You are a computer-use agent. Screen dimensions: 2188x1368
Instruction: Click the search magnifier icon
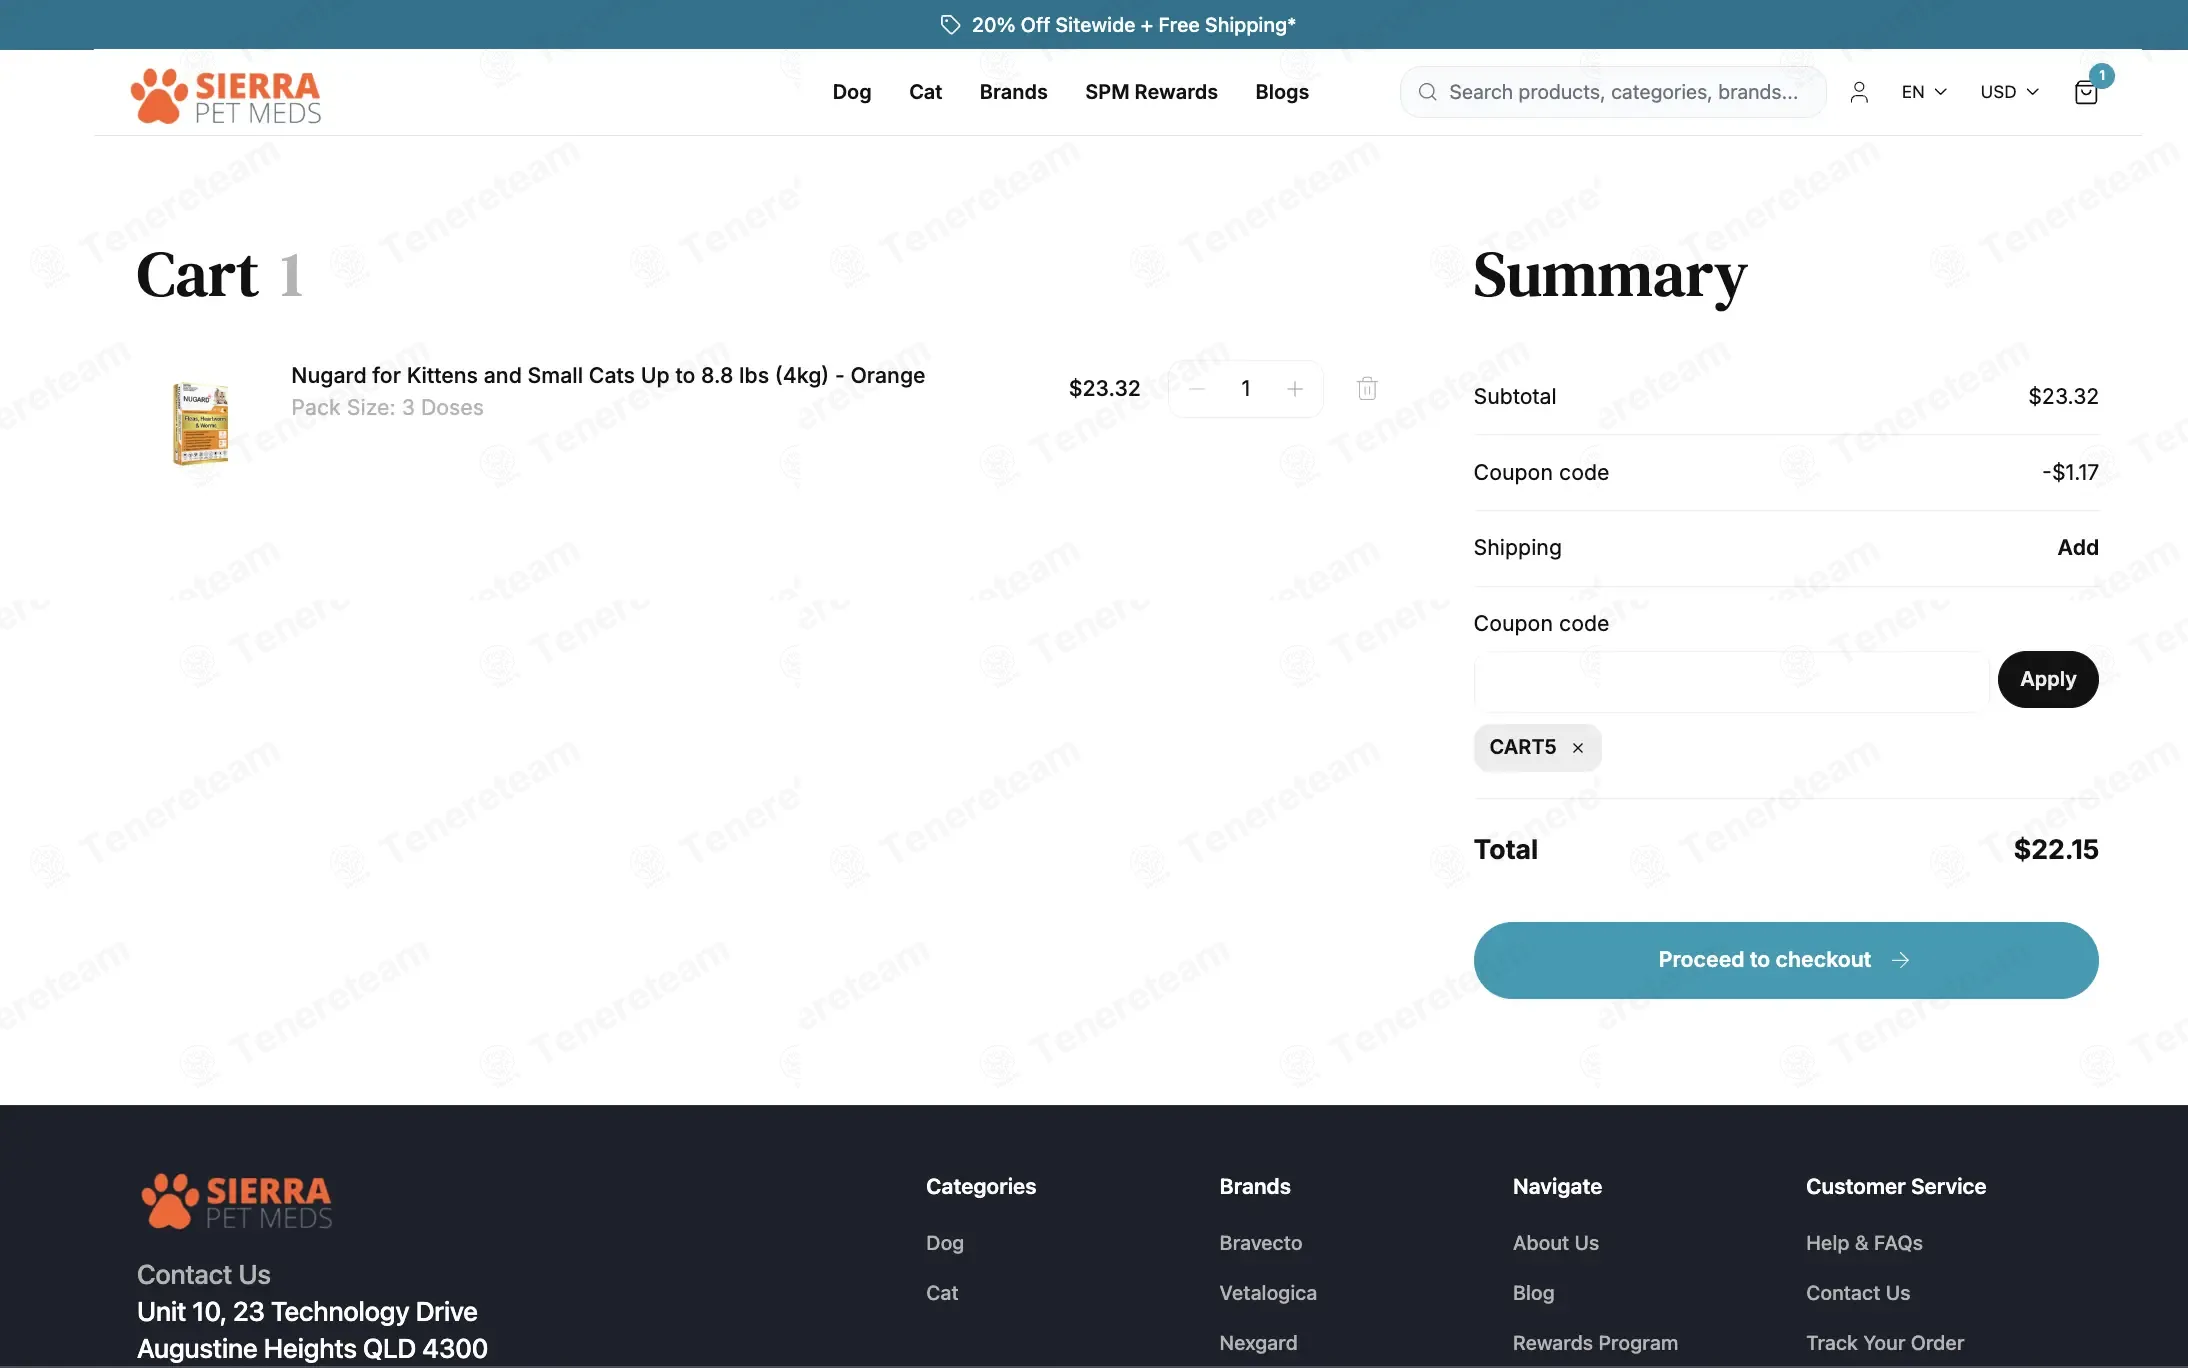pos(1428,92)
